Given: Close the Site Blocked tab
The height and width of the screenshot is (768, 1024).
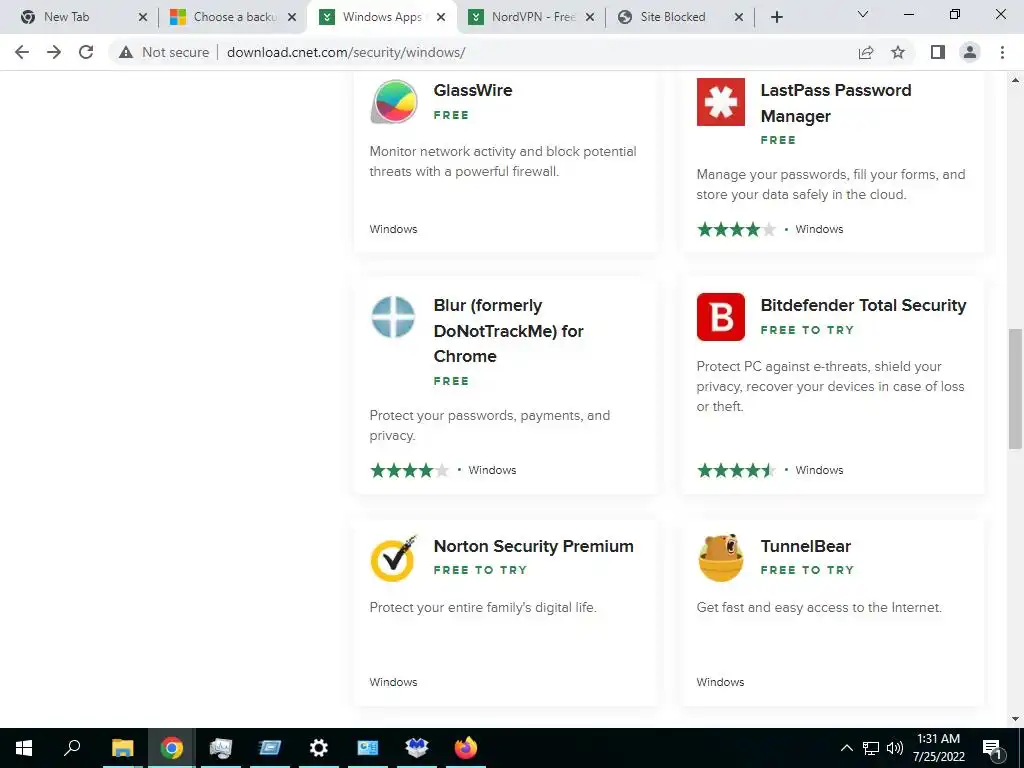Looking at the screenshot, I should (x=739, y=17).
